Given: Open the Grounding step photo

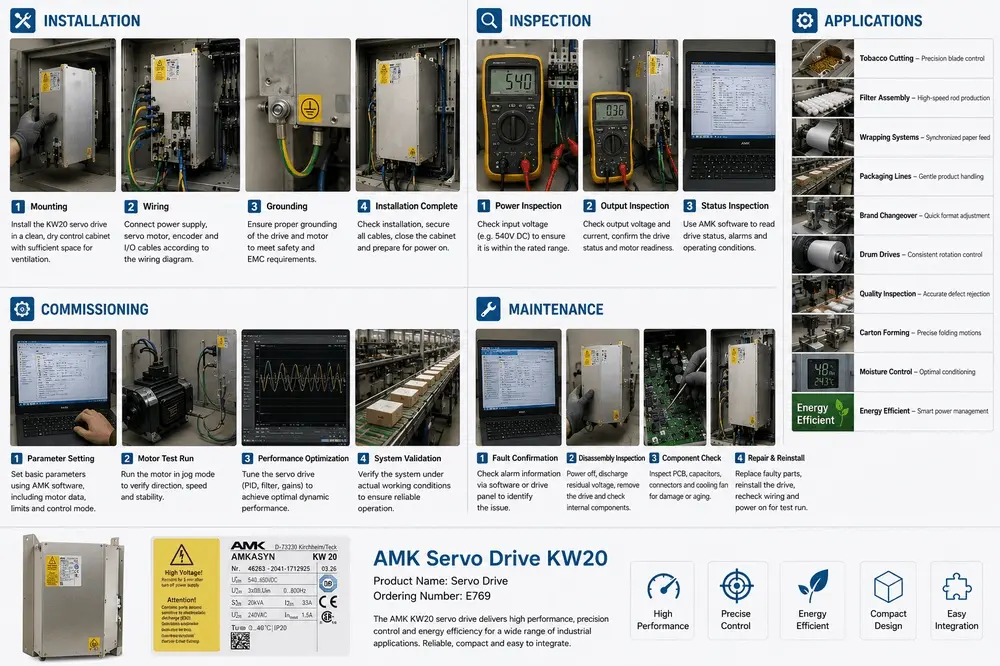Looking at the screenshot, I should [298, 115].
